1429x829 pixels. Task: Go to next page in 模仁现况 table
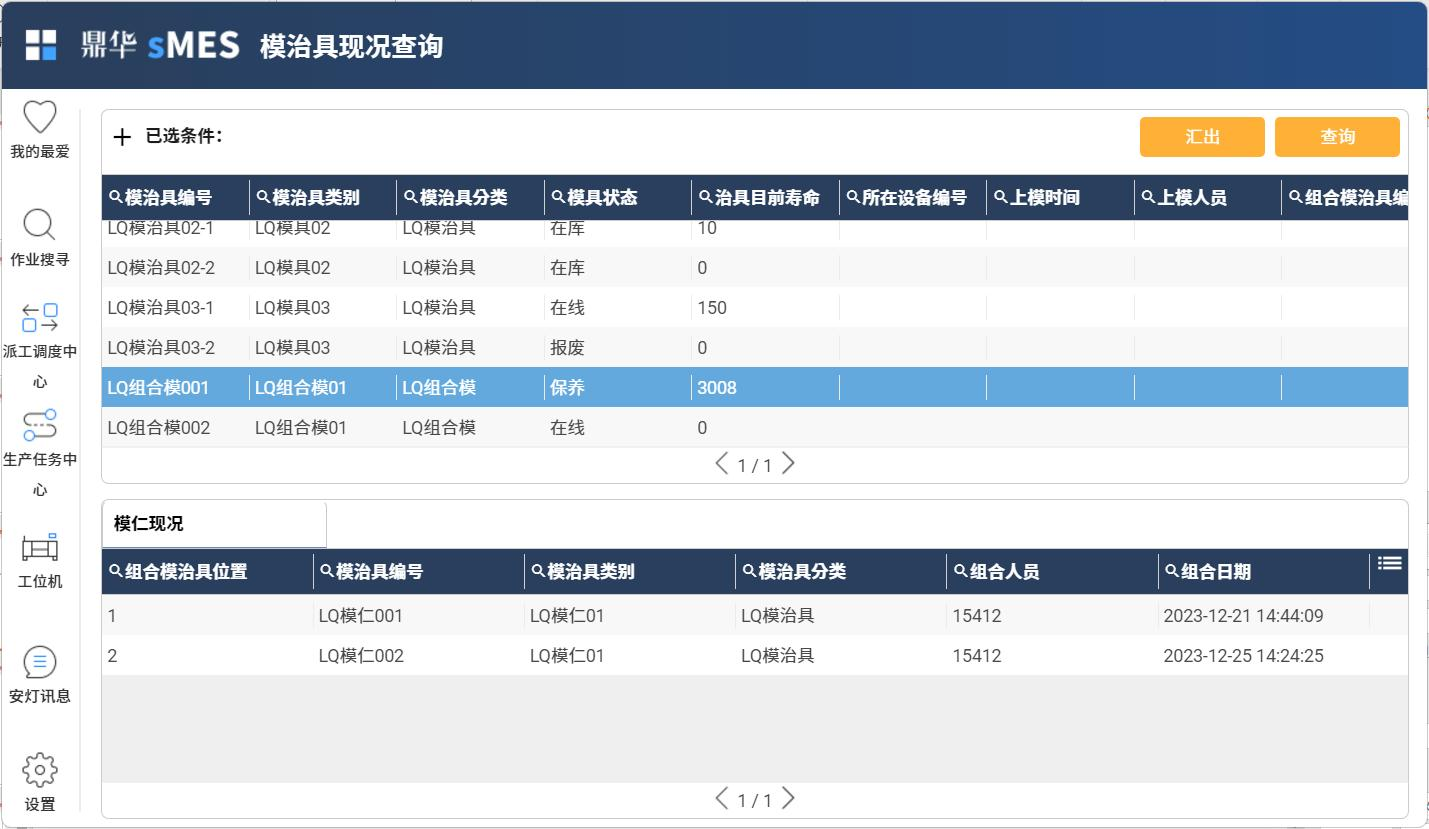click(788, 798)
